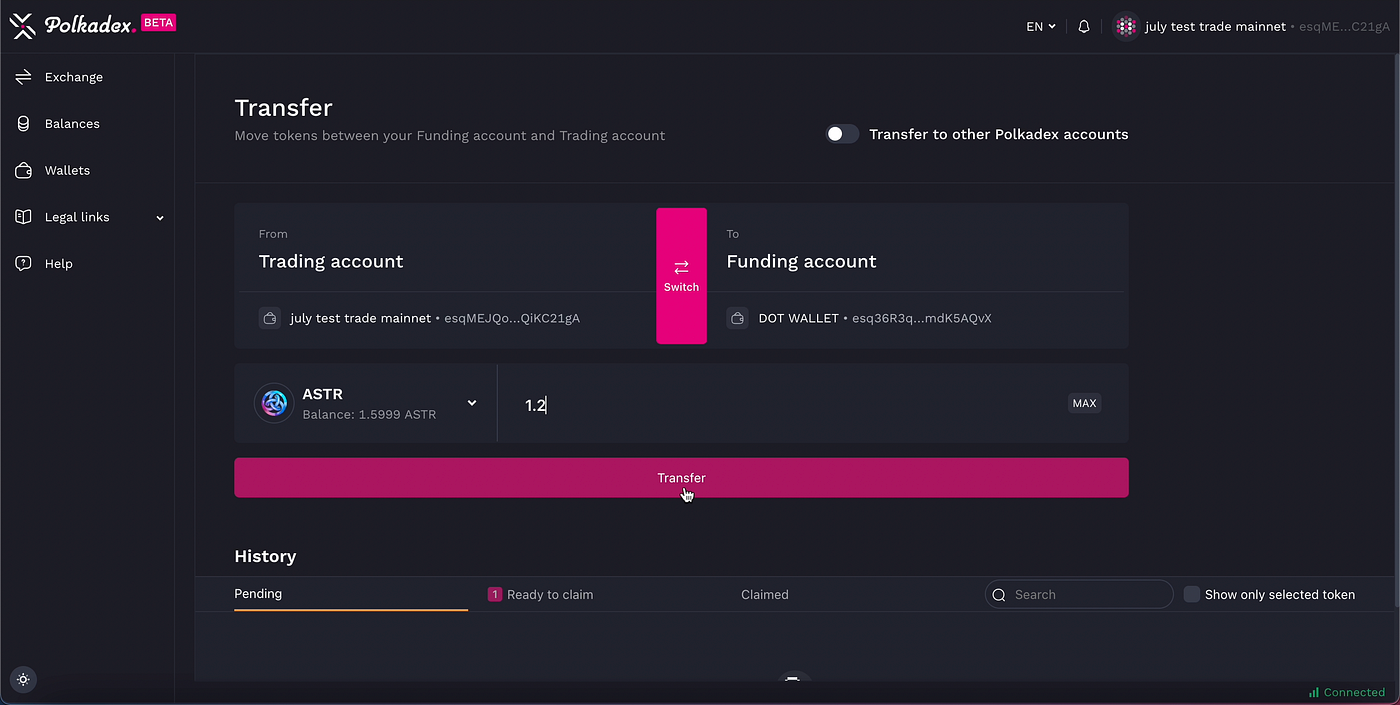Click the Polkadex logo
Screen dimensions: 1400x705
pos(72,26)
